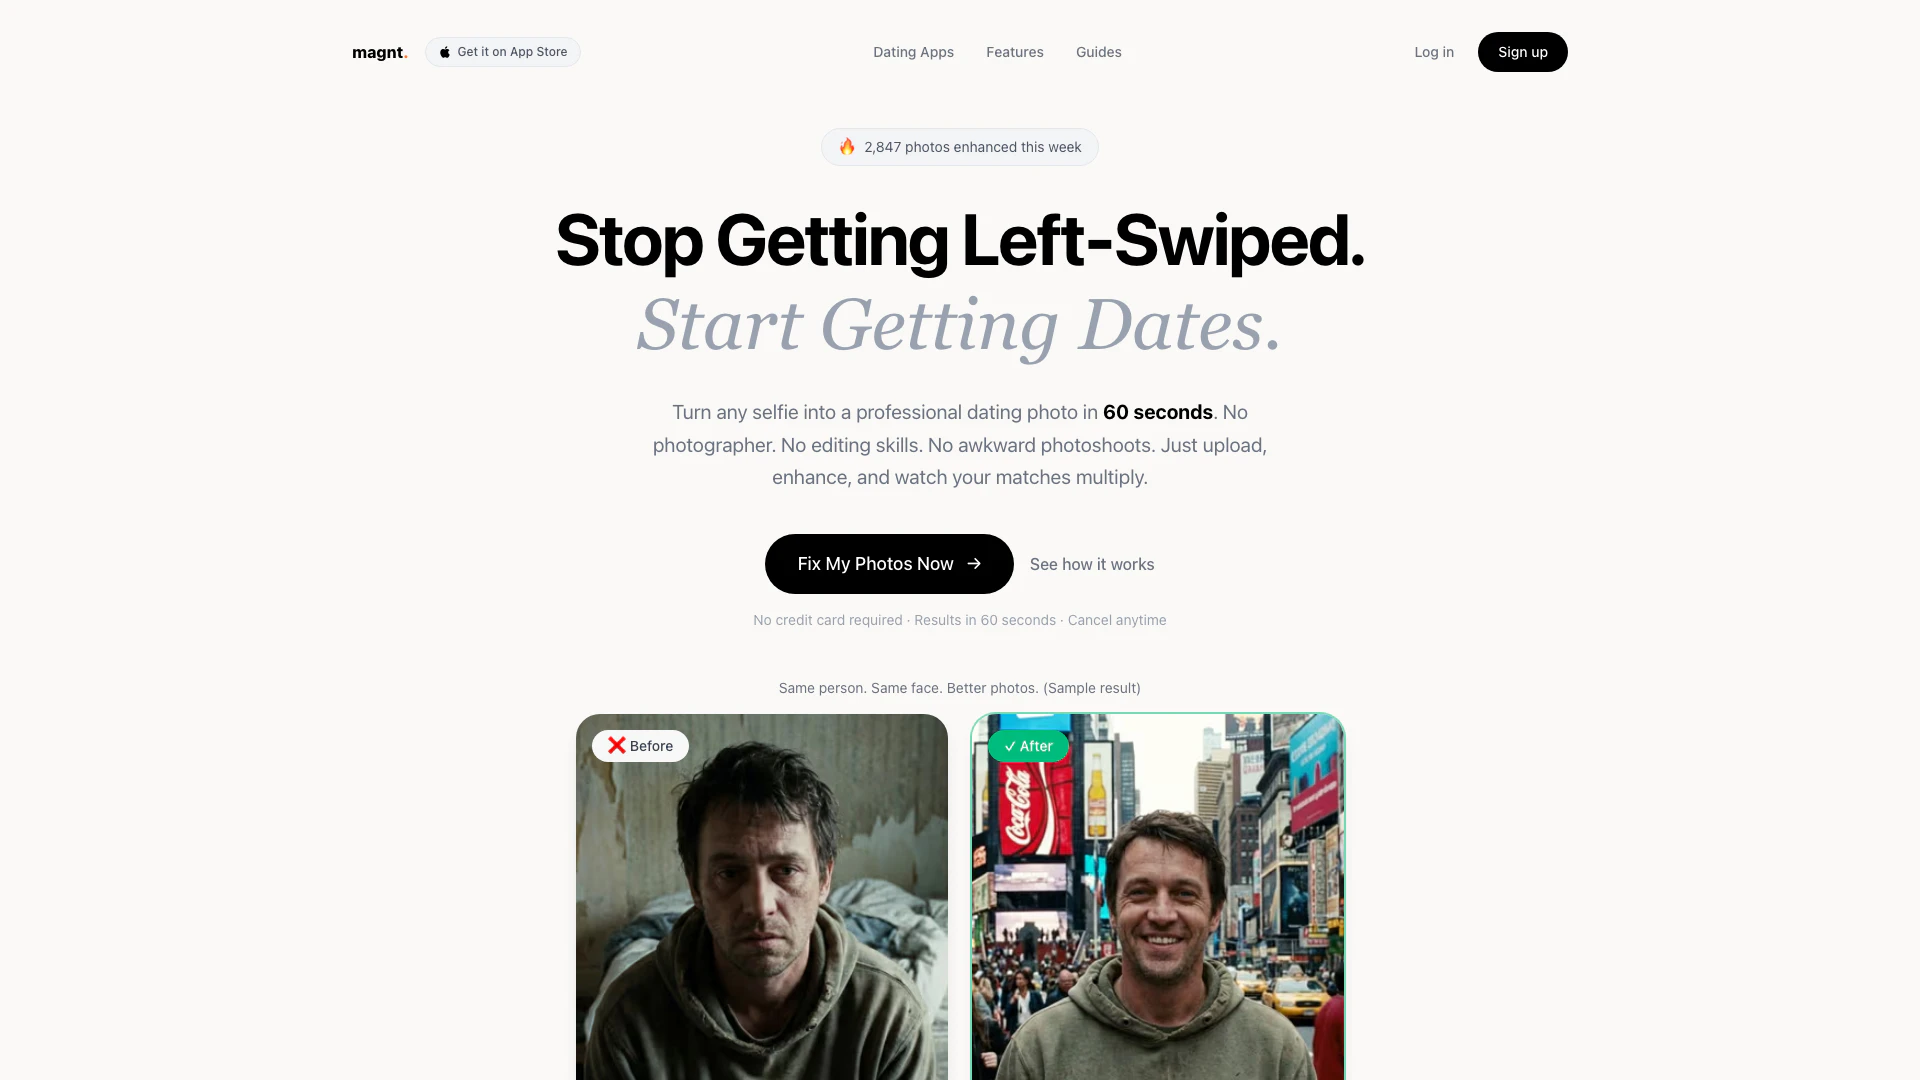Click the green After label badge
The height and width of the screenshot is (1080, 1920).
1028,746
